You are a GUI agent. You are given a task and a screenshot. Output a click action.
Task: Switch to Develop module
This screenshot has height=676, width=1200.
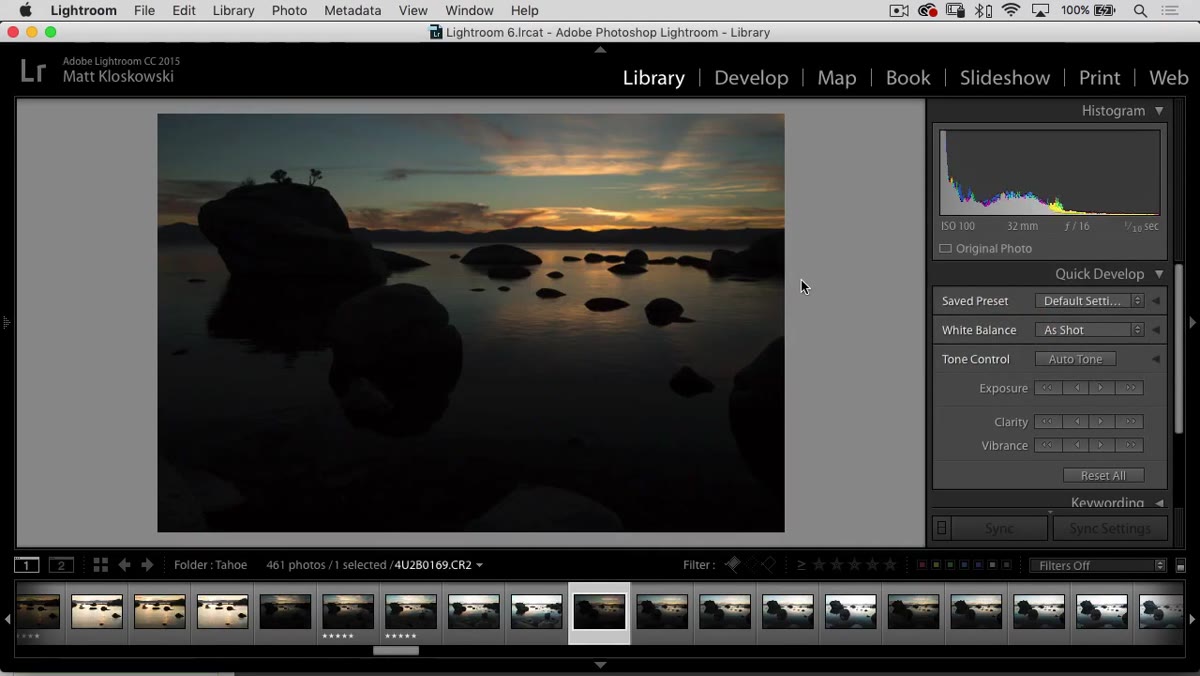751,78
